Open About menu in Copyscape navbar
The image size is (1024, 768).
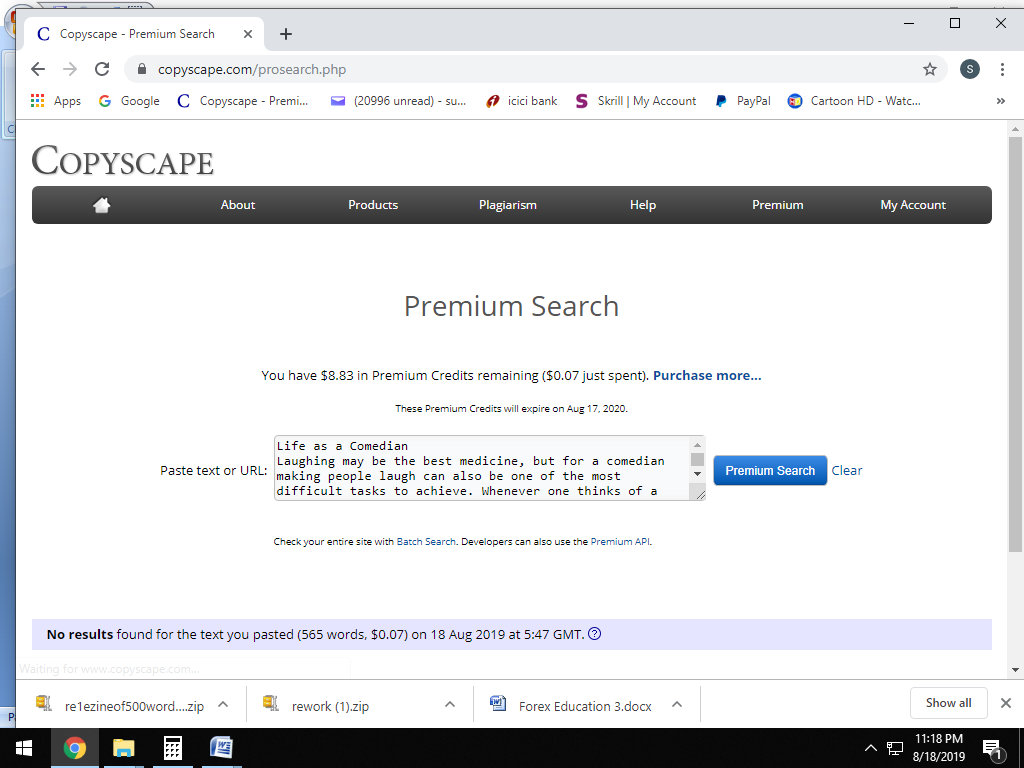pyautogui.click(x=238, y=205)
